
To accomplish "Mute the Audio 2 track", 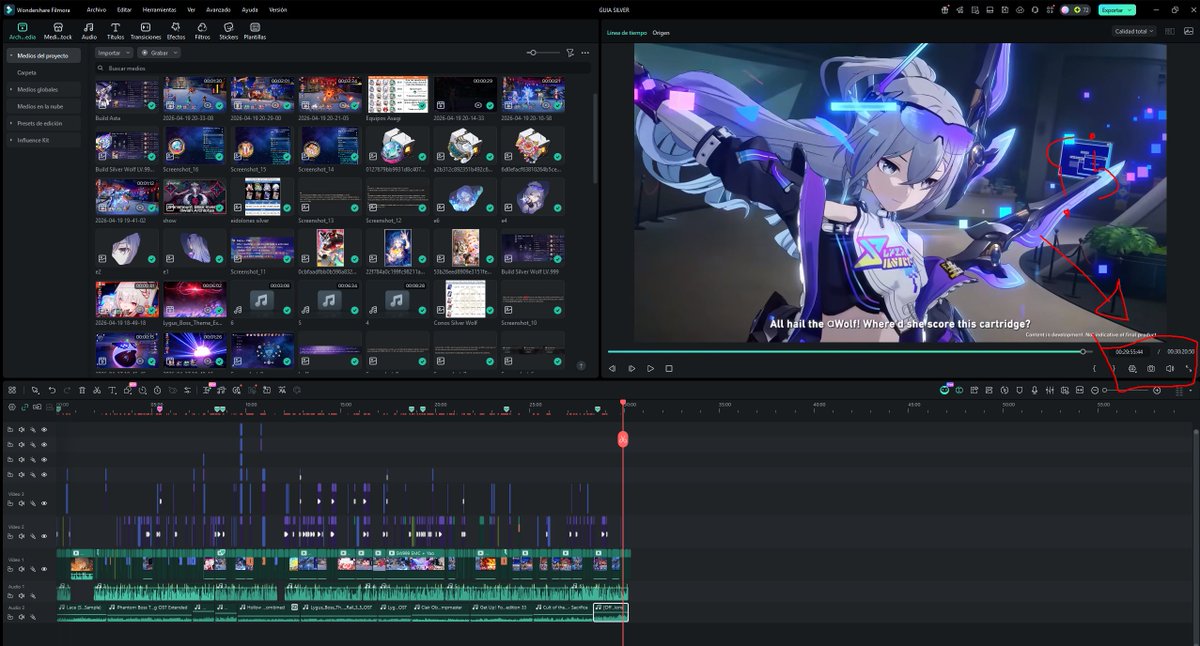I will 21,617.
